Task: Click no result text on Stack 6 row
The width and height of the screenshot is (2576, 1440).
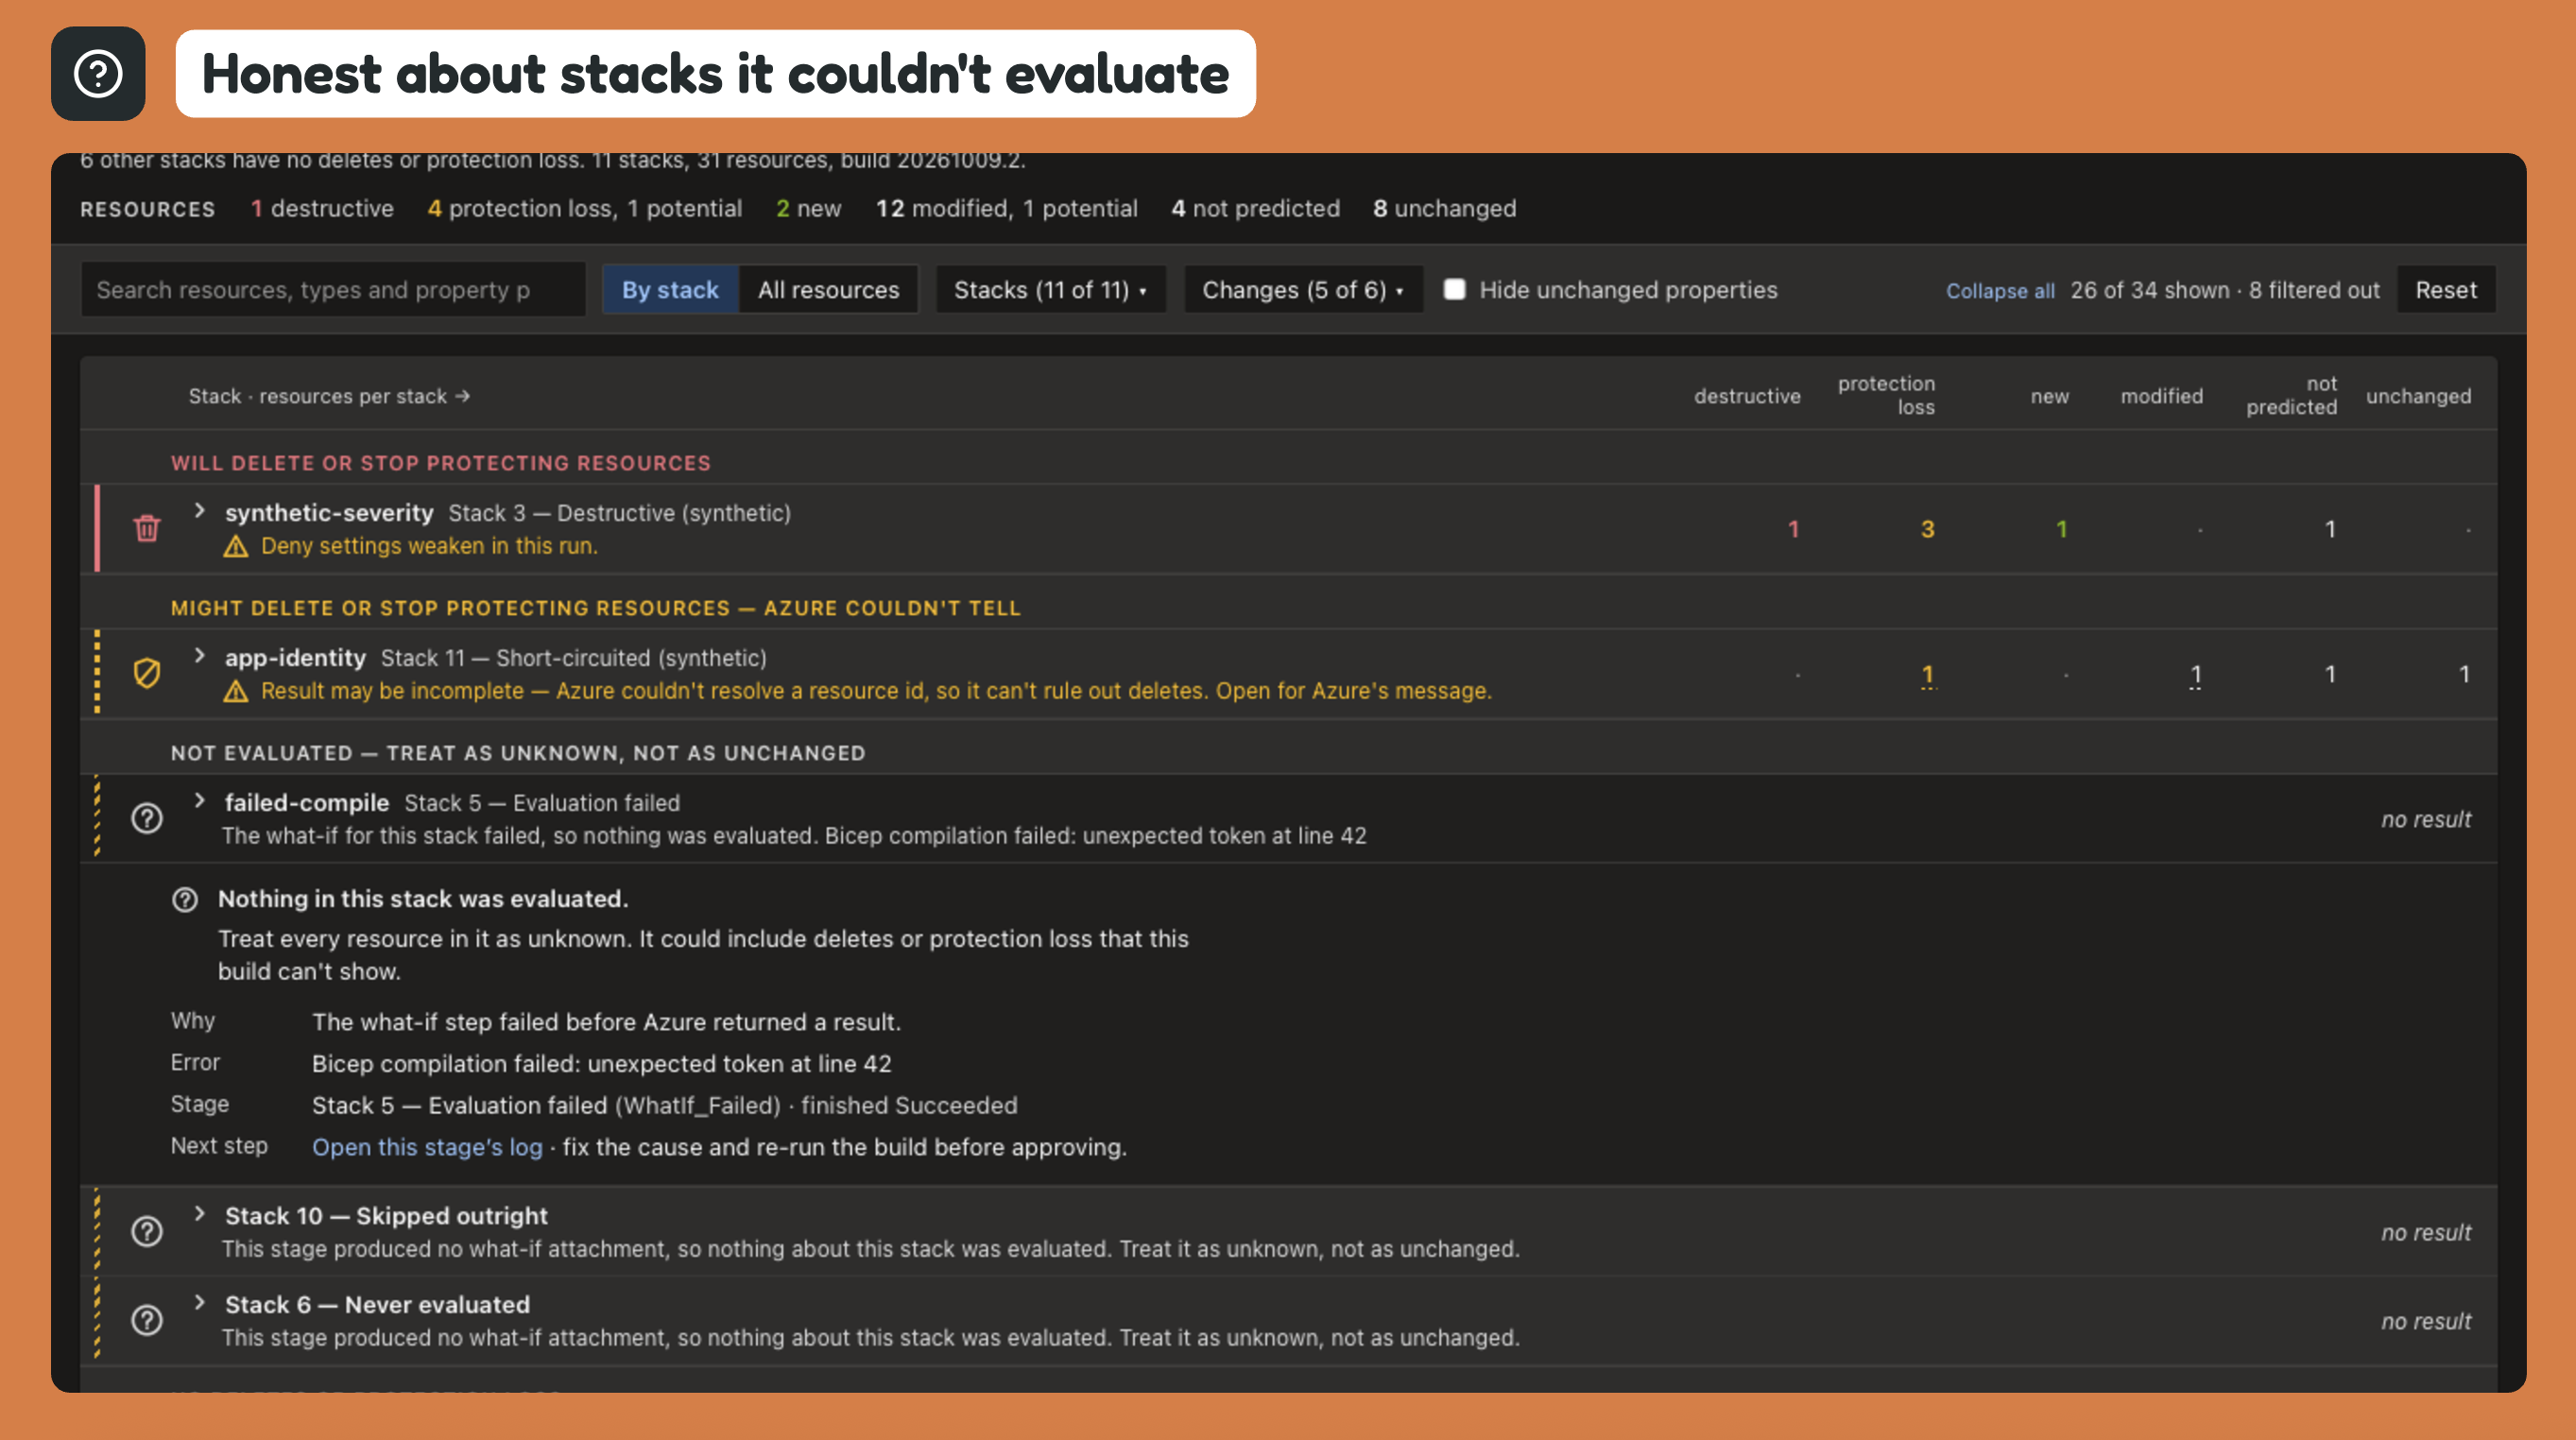Action: [2425, 1321]
